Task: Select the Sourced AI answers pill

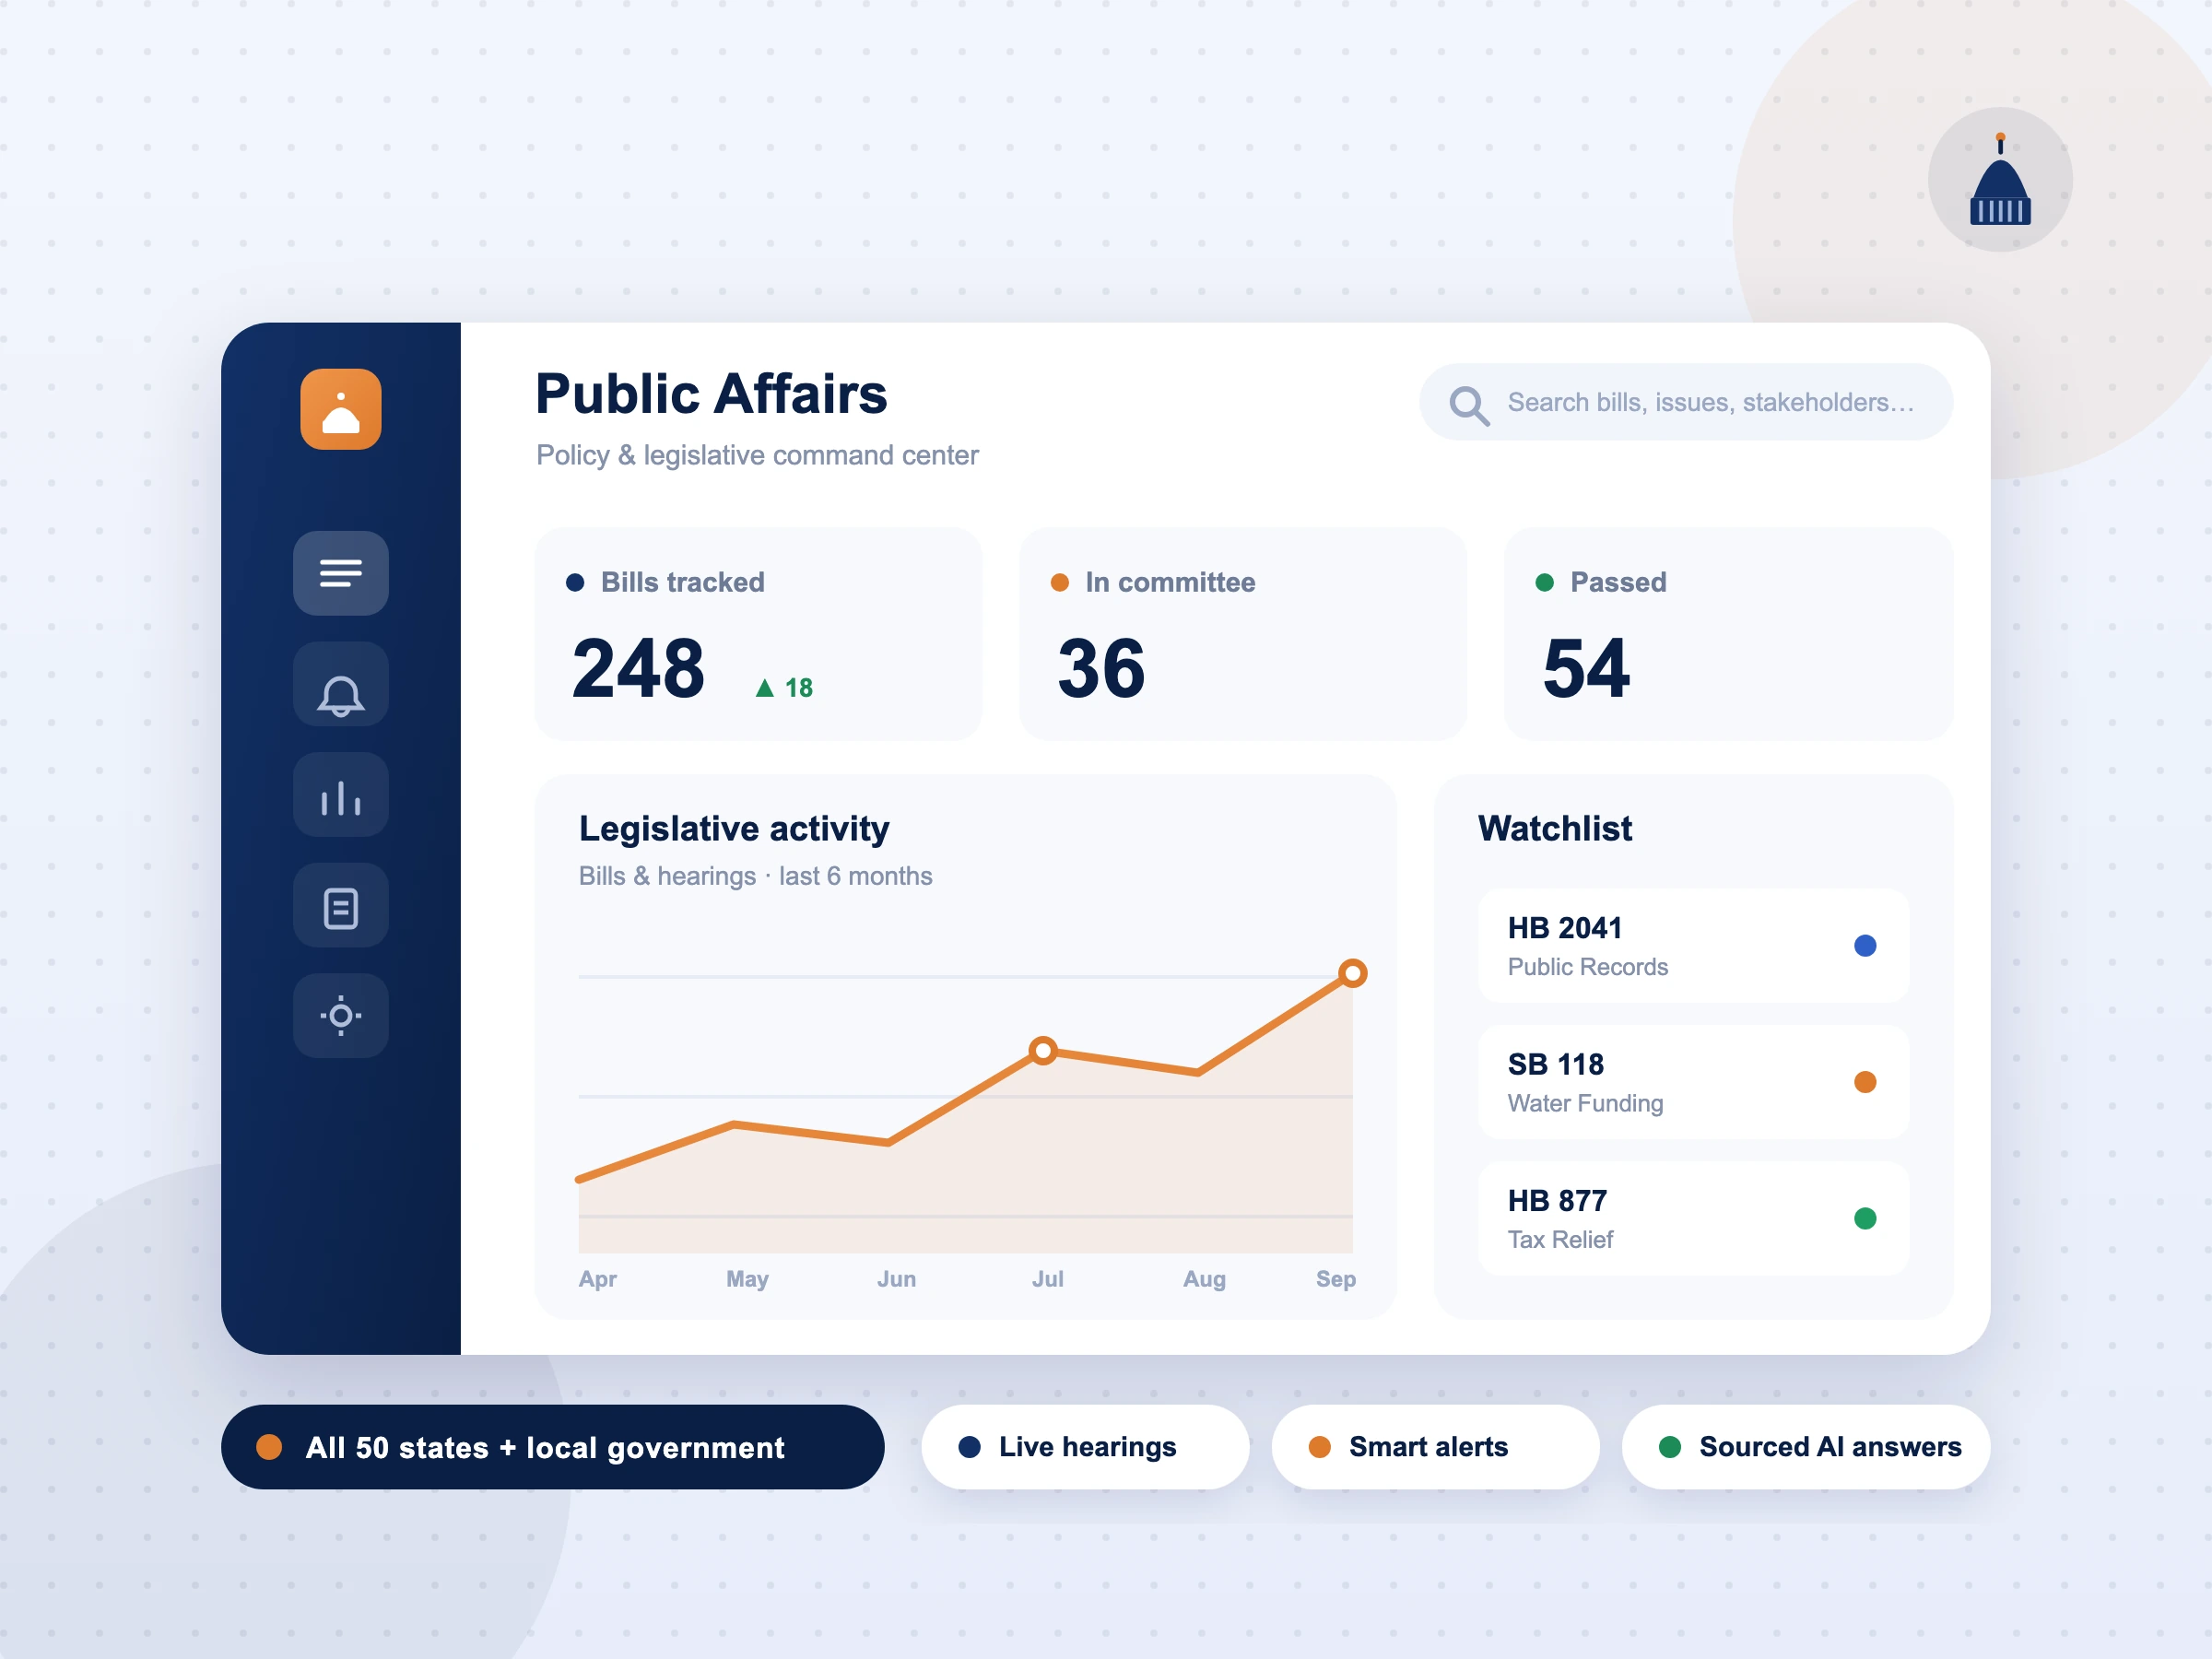Action: pos(1806,1447)
